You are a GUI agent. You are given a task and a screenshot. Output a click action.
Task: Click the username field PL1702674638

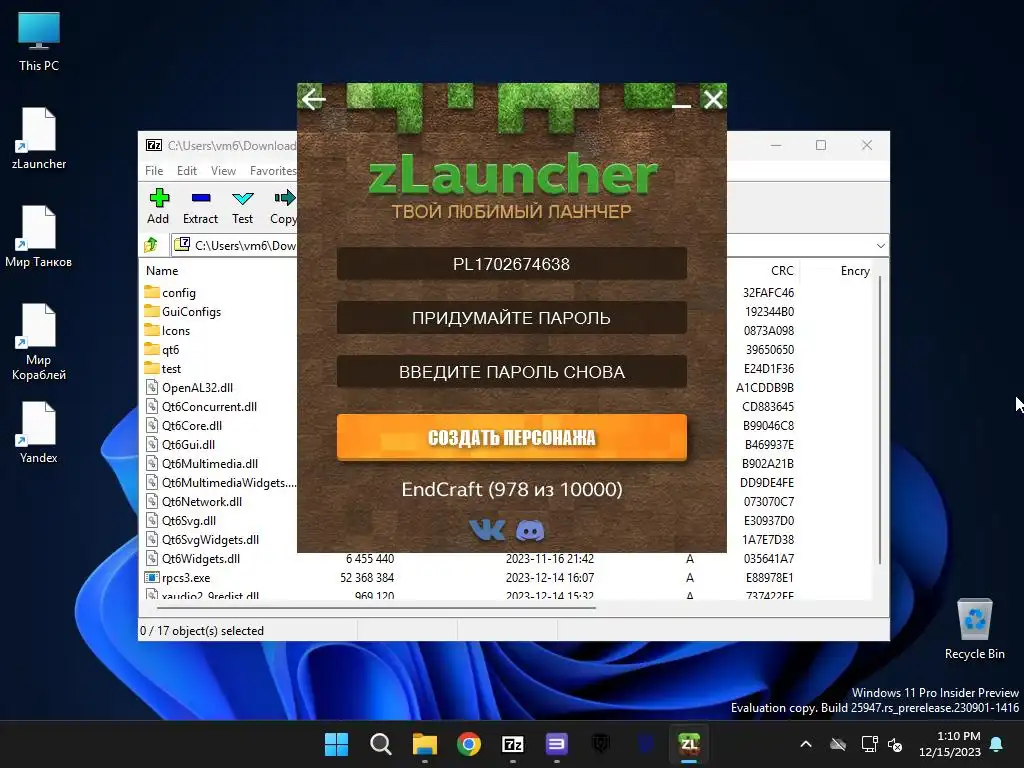tap(511, 264)
